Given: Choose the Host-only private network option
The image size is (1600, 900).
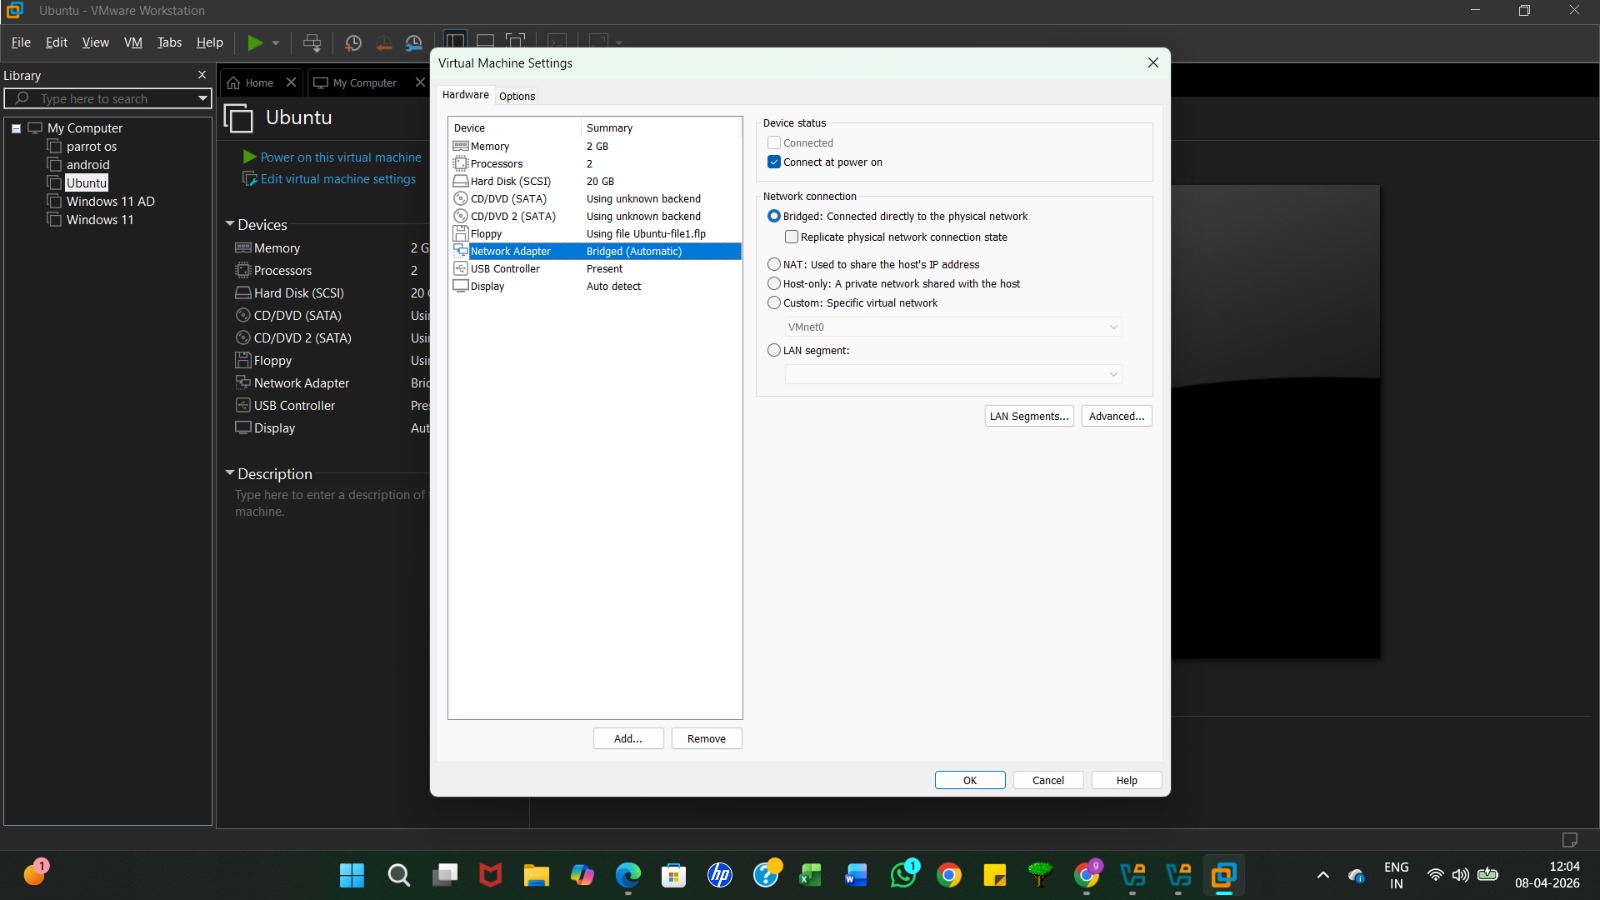Looking at the screenshot, I should pyautogui.click(x=774, y=283).
